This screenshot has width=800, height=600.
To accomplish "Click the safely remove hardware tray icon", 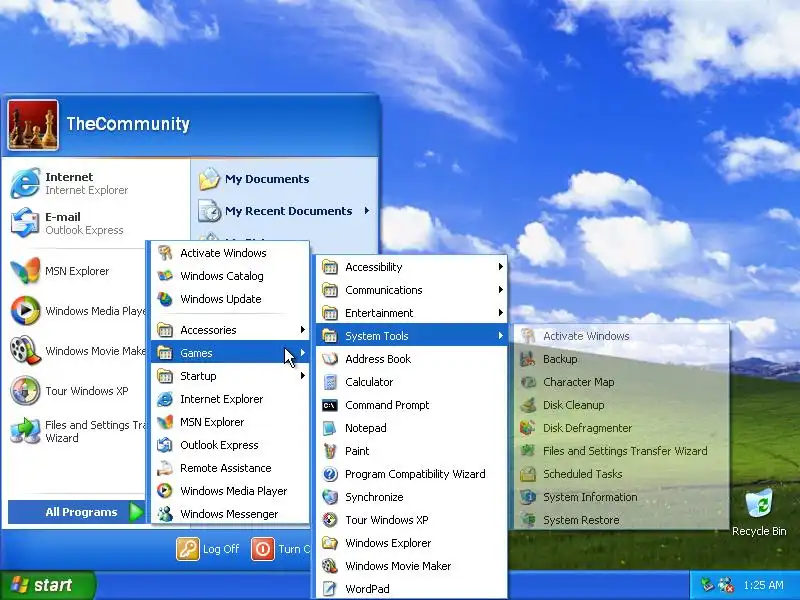I will tap(707, 585).
